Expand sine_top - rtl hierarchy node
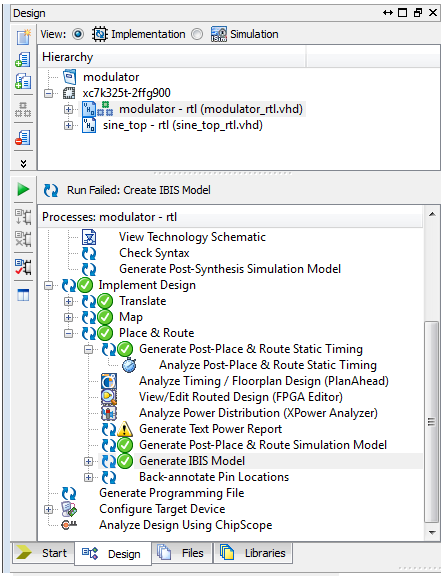The width and height of the screenshot is (445, 576). coord(68,126)
